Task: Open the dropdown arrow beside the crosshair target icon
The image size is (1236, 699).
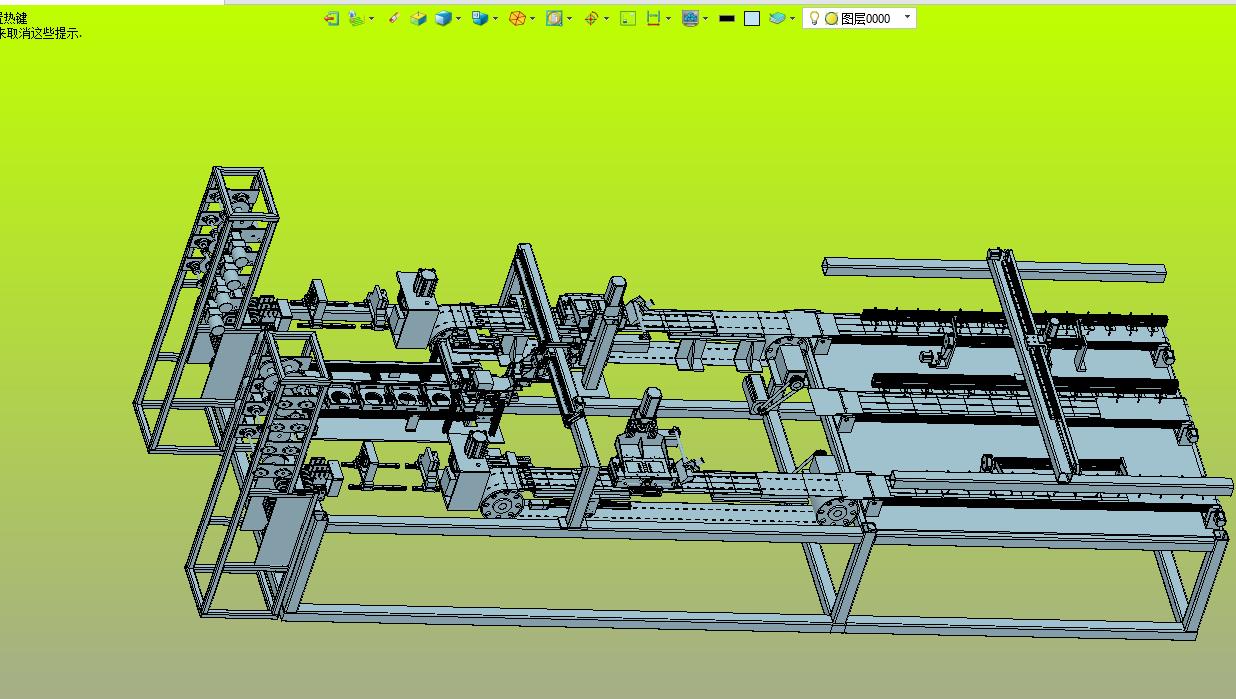Action: pyautogui.click(x=607, y=18)
